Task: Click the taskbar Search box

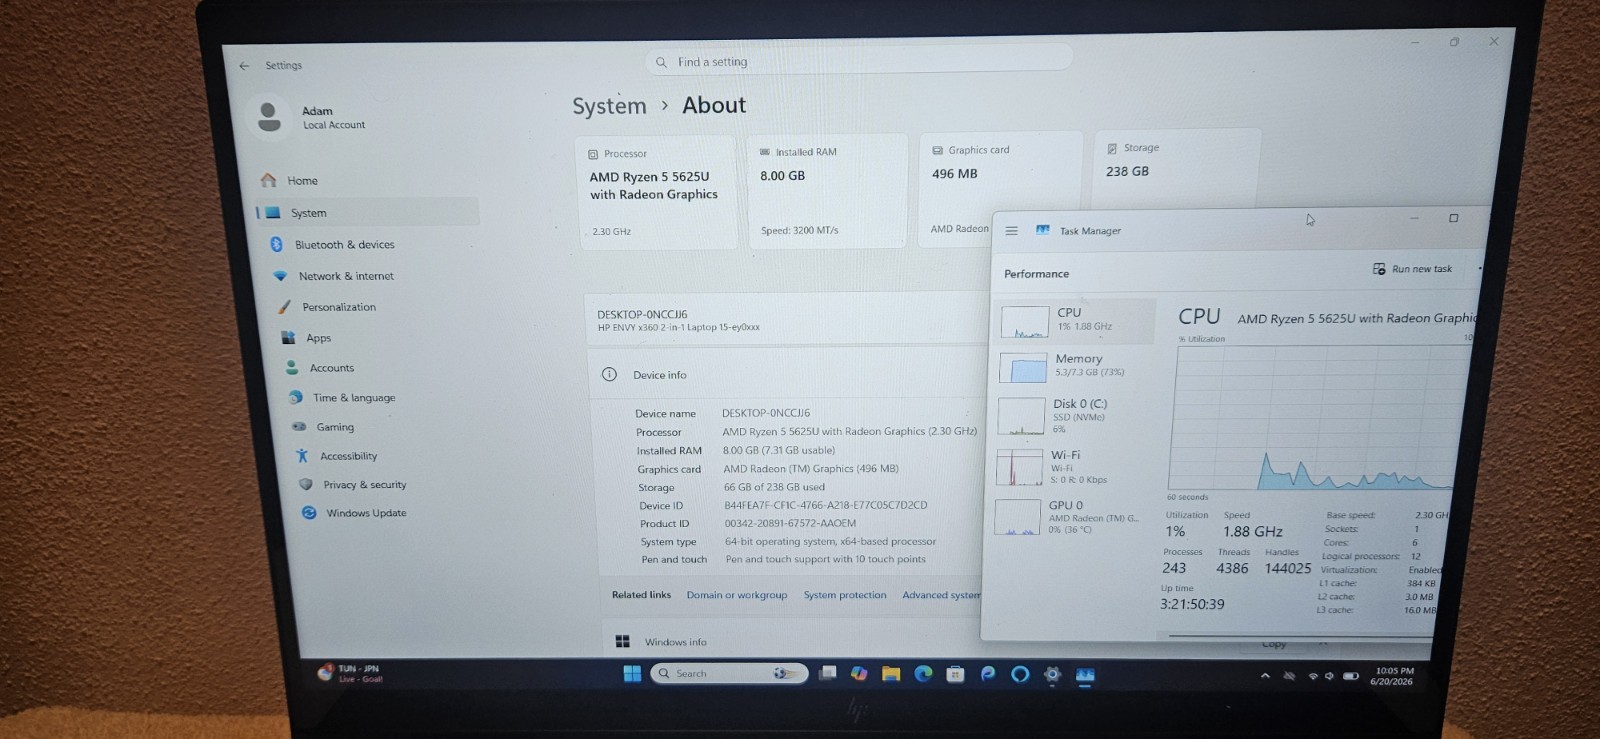Action: coord(729,674)
